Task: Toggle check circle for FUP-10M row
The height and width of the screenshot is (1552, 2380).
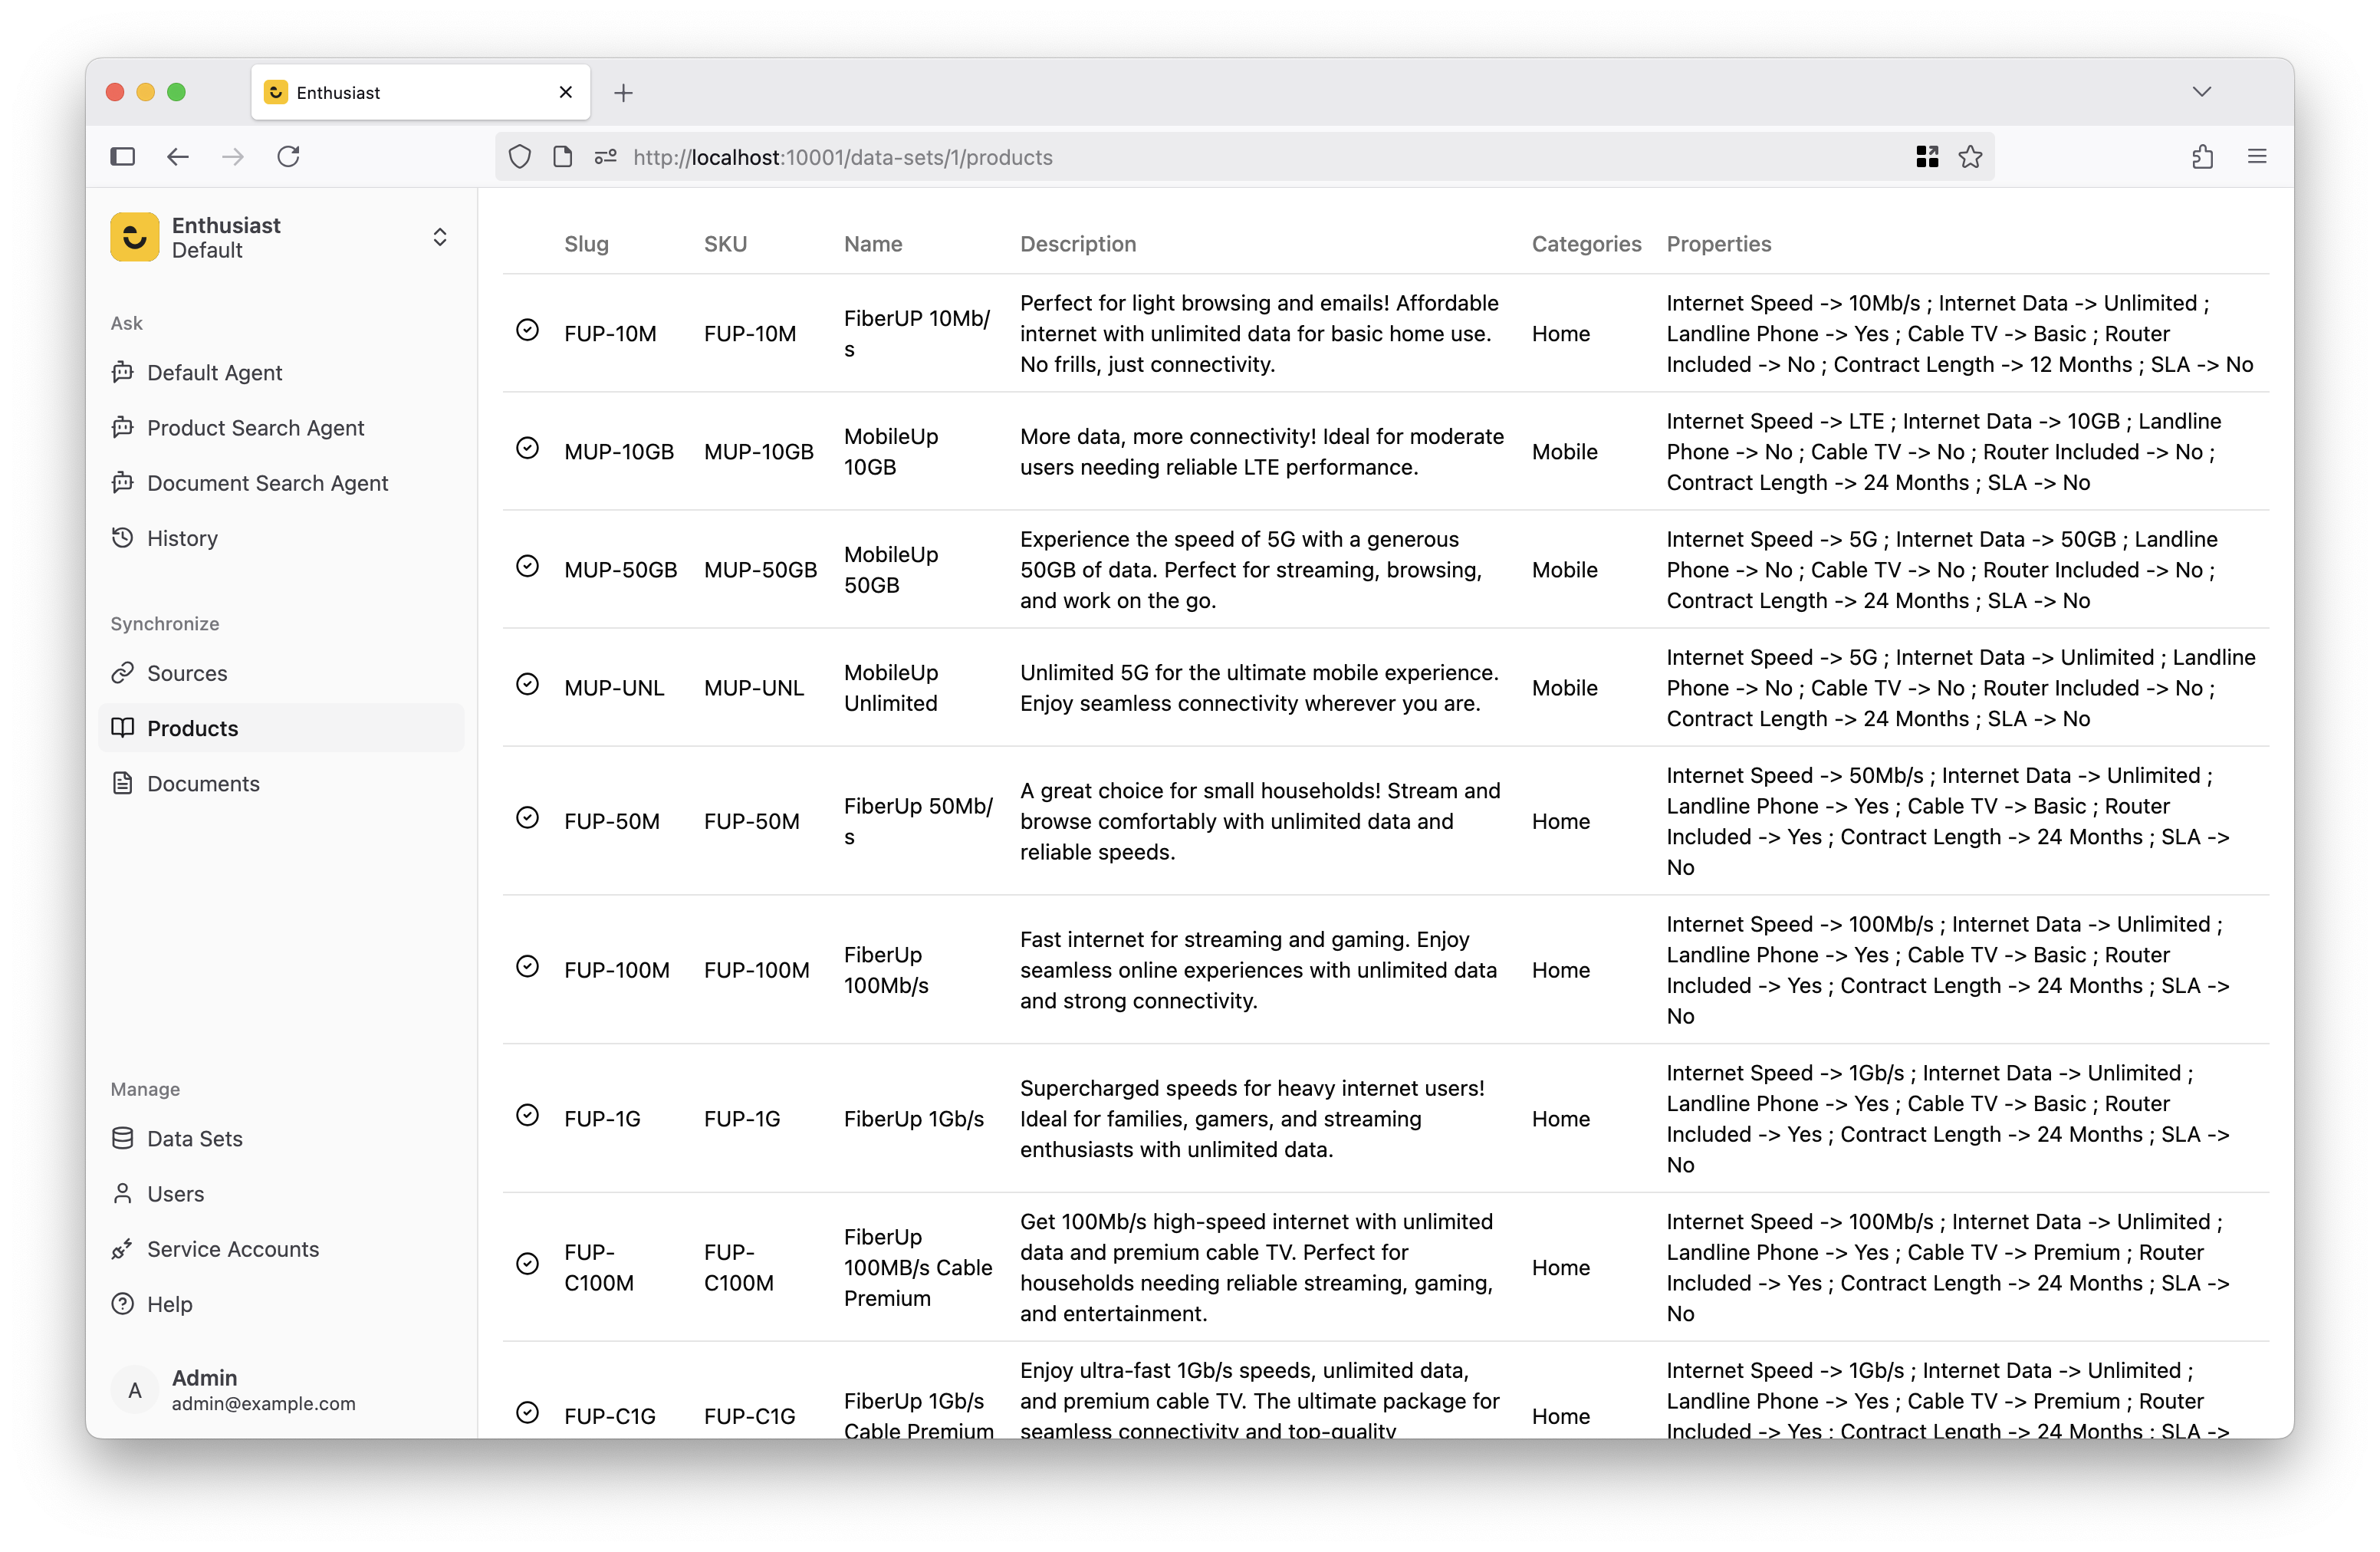Action: coord(527,330)
